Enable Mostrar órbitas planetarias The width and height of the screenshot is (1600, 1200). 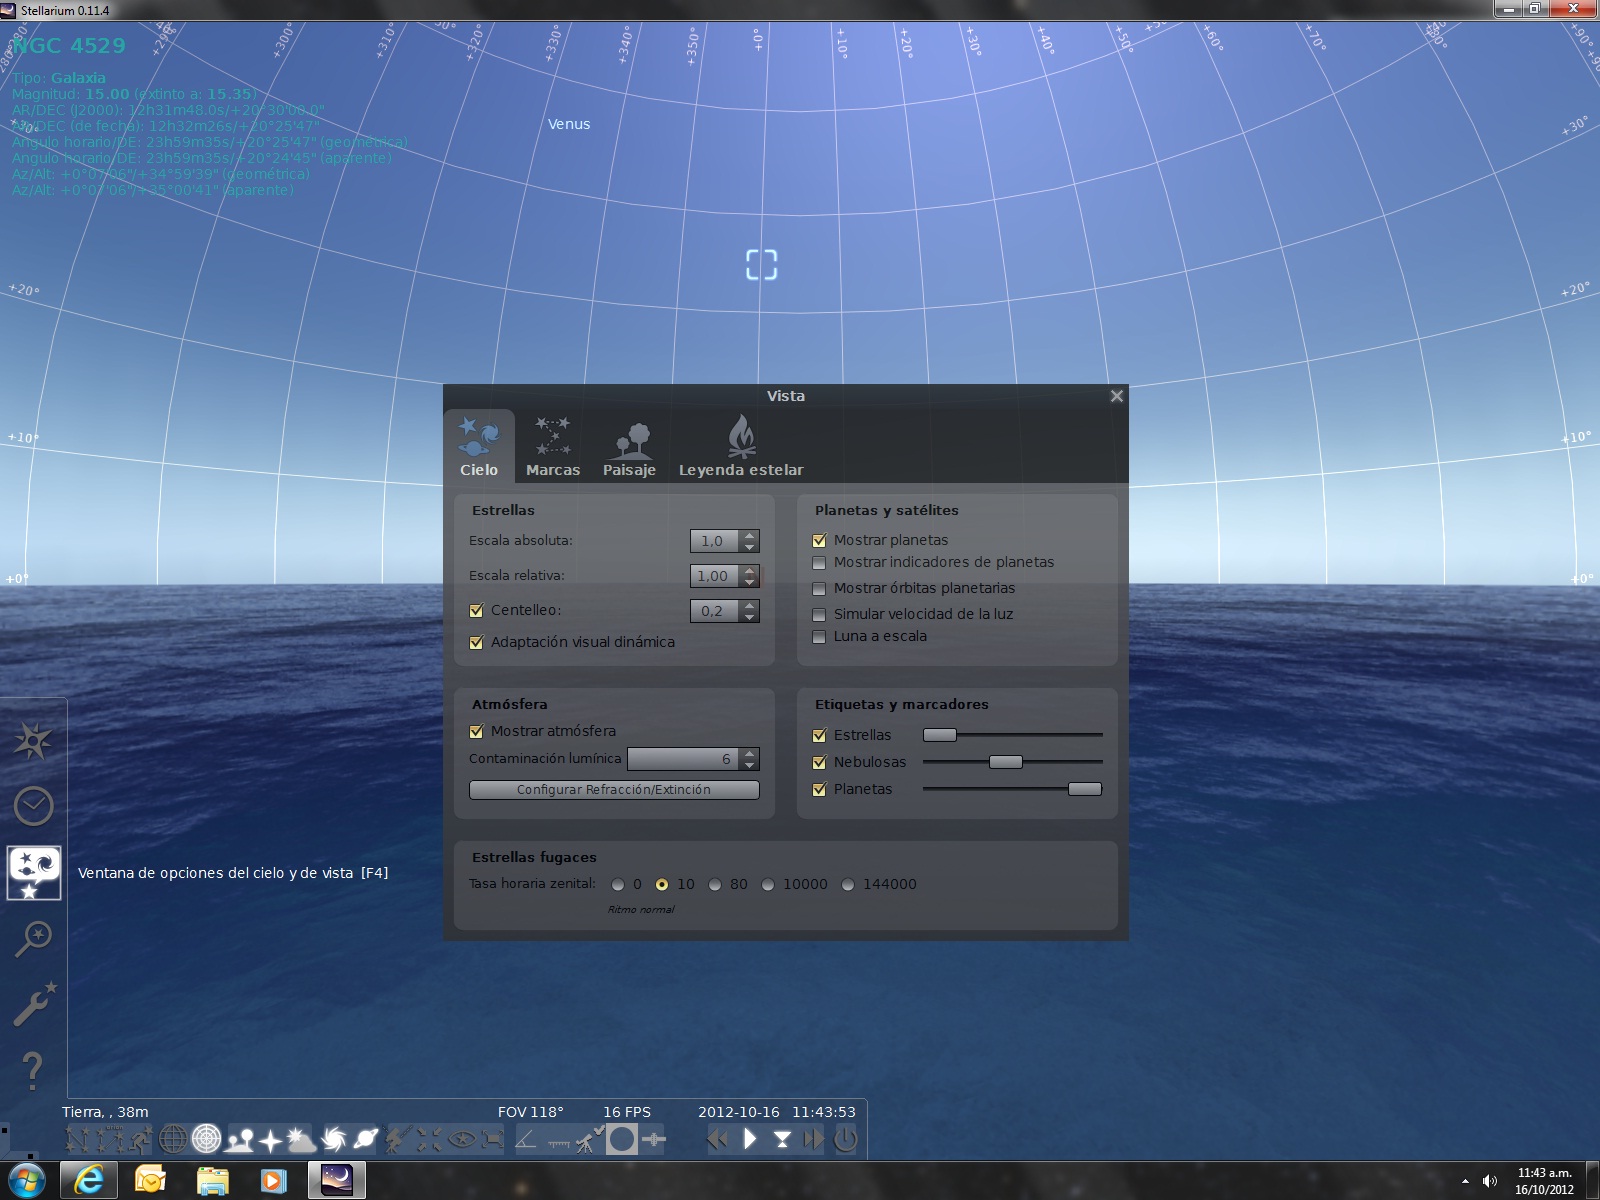(x=819, y=588)
